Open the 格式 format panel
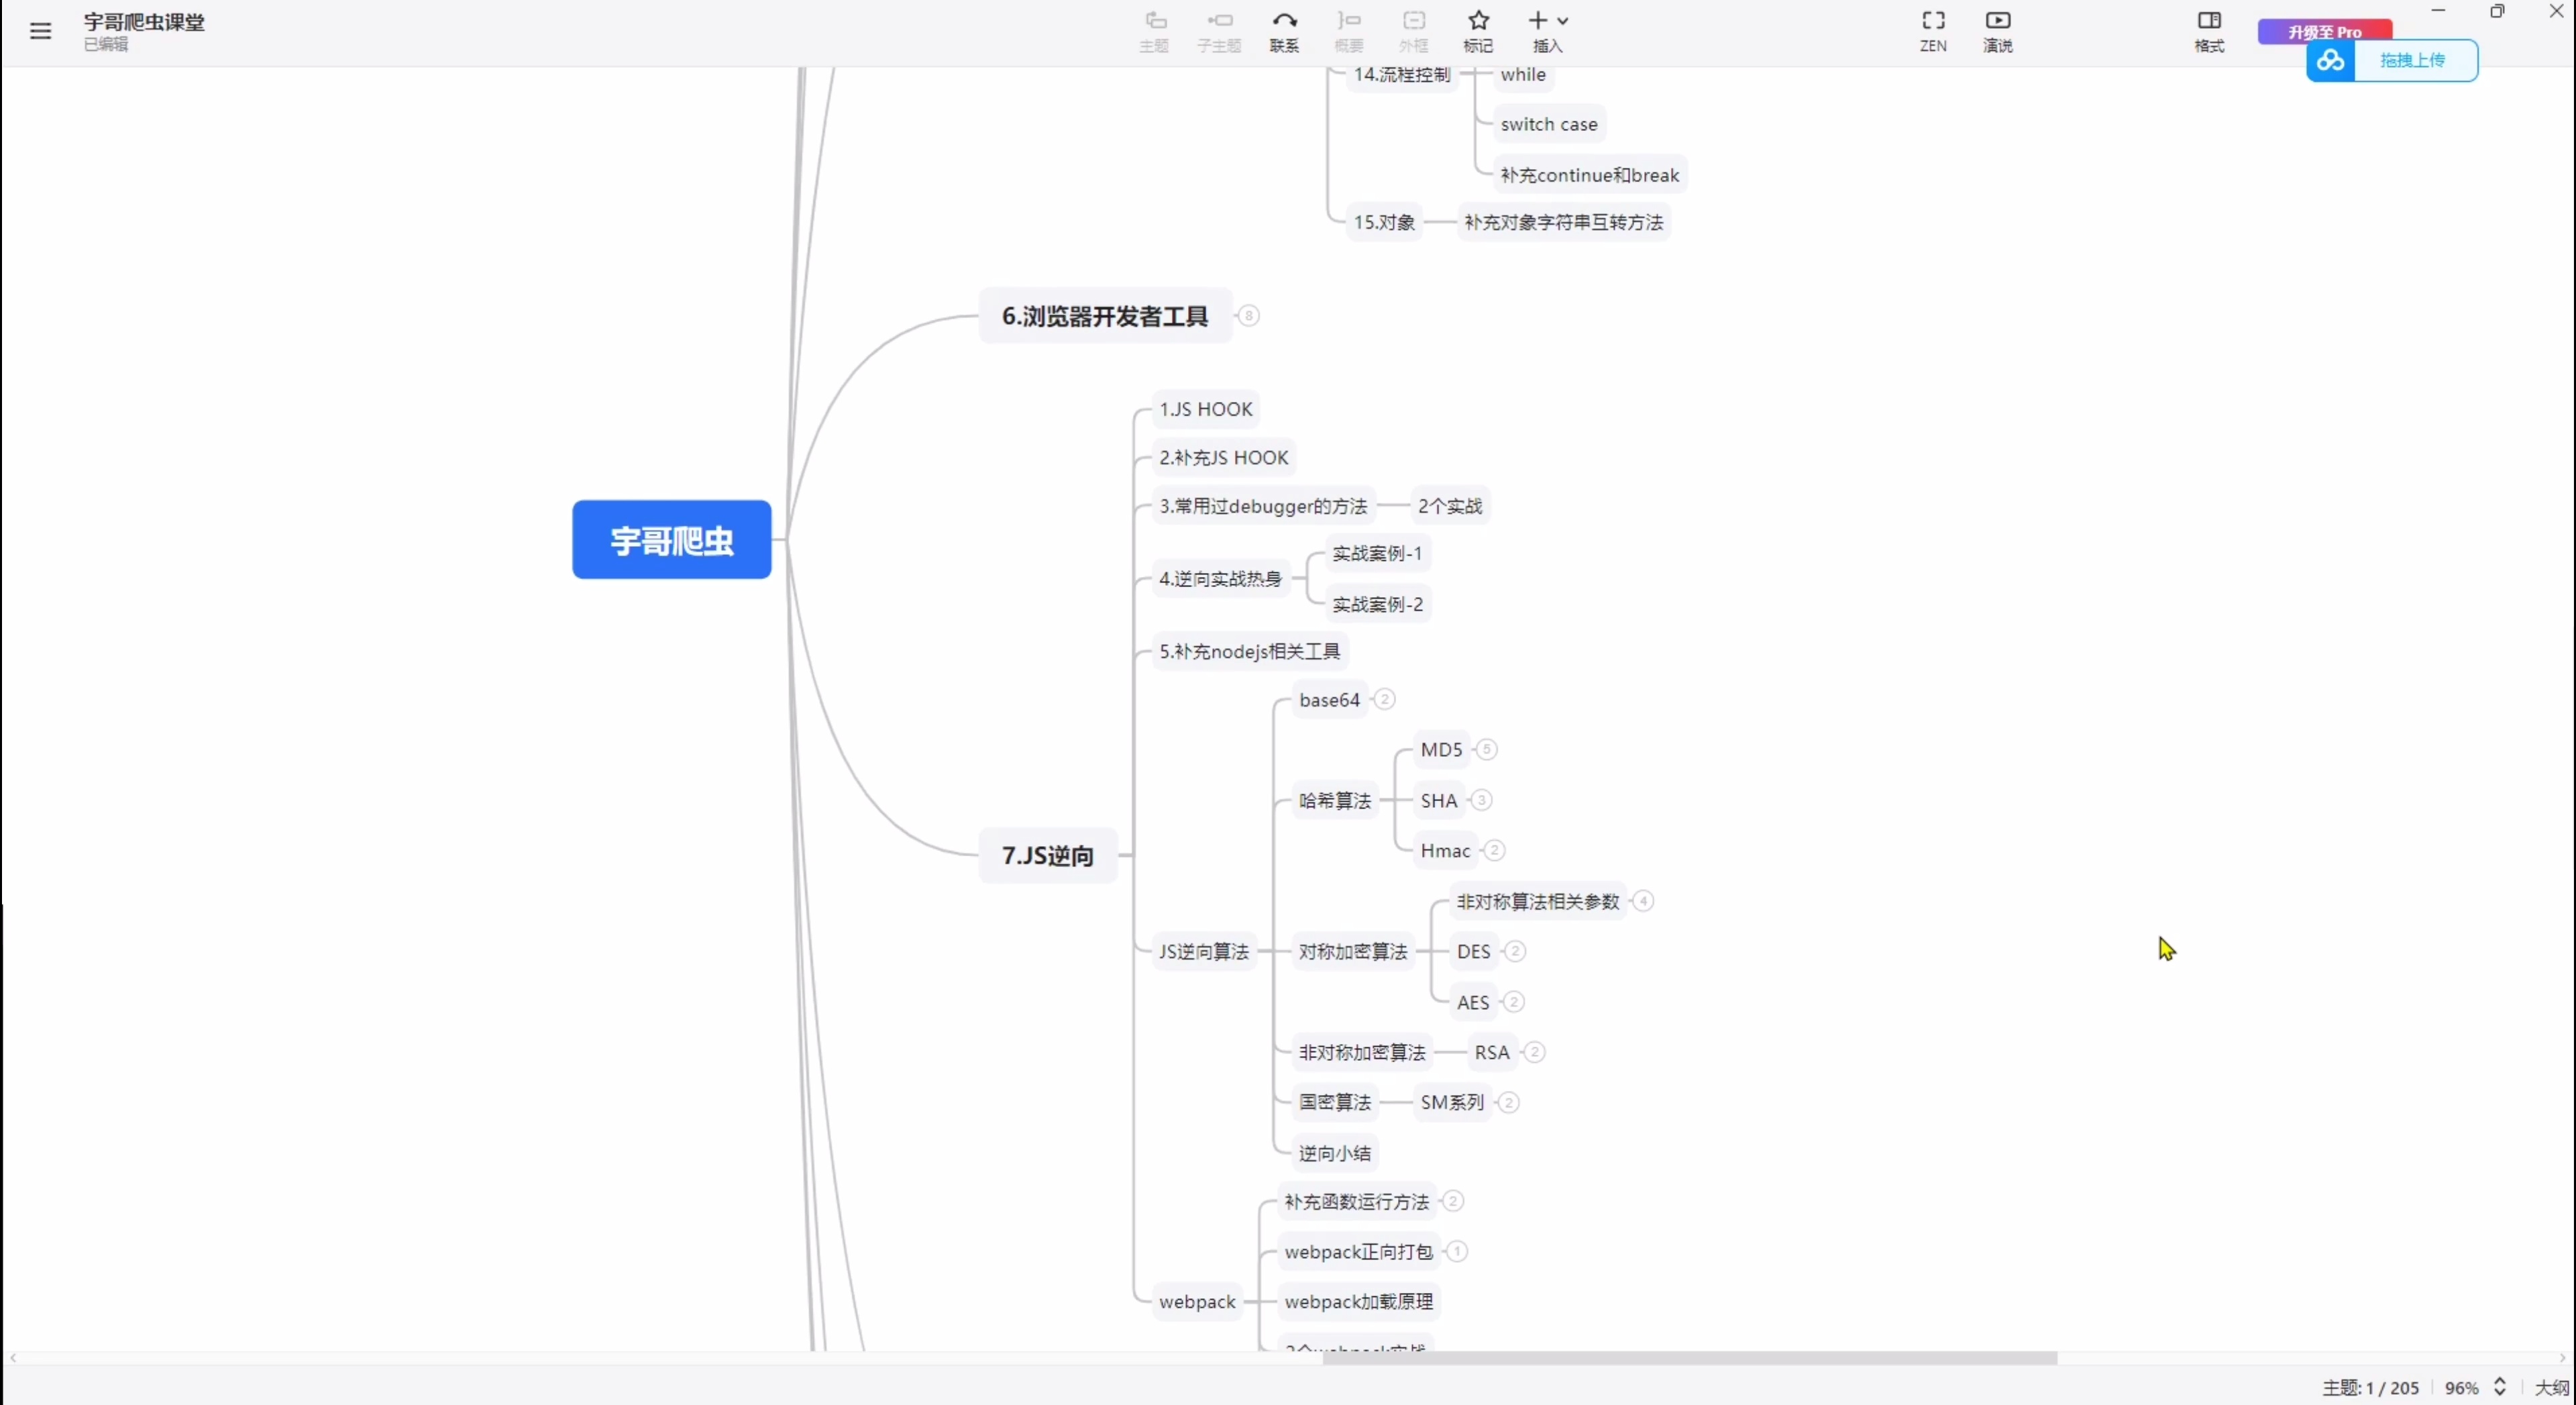Screen dimensions: 2576x1405 (2209, 30)
